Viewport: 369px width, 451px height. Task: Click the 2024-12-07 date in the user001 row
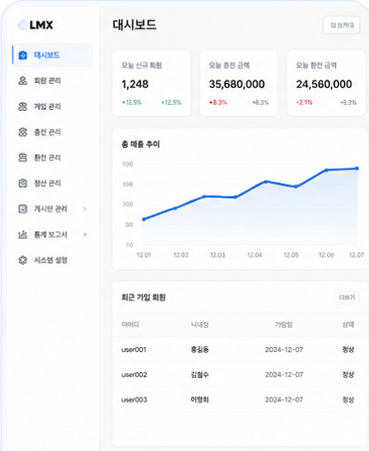coord(284,350)
